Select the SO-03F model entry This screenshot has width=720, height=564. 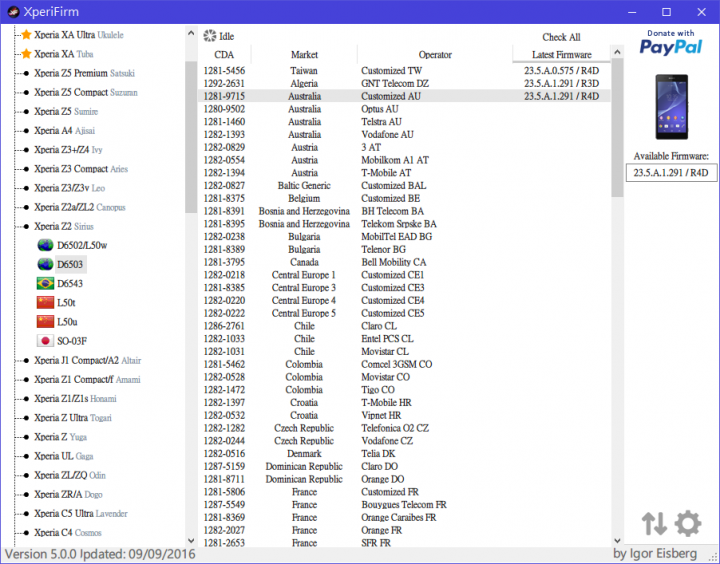[72, 341]
